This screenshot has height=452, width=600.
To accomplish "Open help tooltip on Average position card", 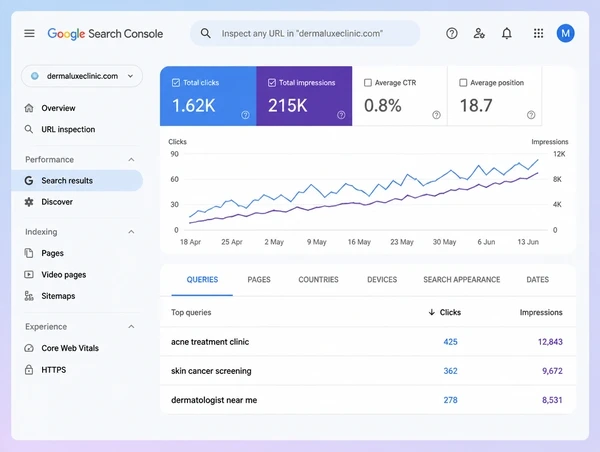I will point(531,115).
